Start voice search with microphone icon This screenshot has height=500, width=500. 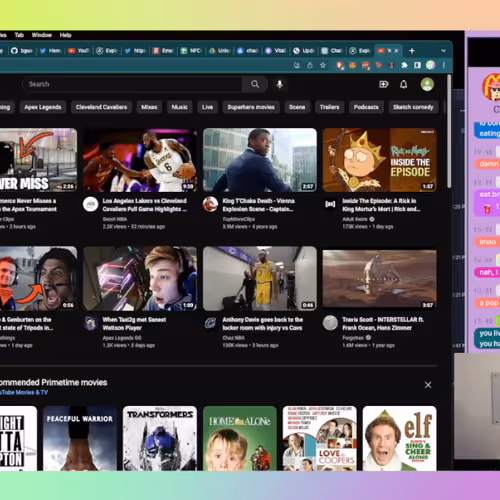(x=280, y=84)
